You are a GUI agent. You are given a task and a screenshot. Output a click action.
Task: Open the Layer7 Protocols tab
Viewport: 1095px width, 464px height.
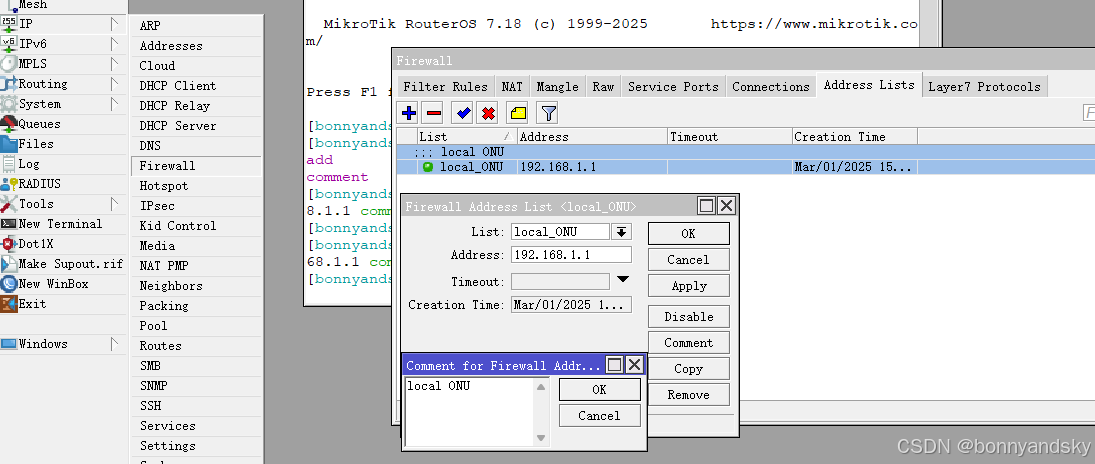point(985,87)
